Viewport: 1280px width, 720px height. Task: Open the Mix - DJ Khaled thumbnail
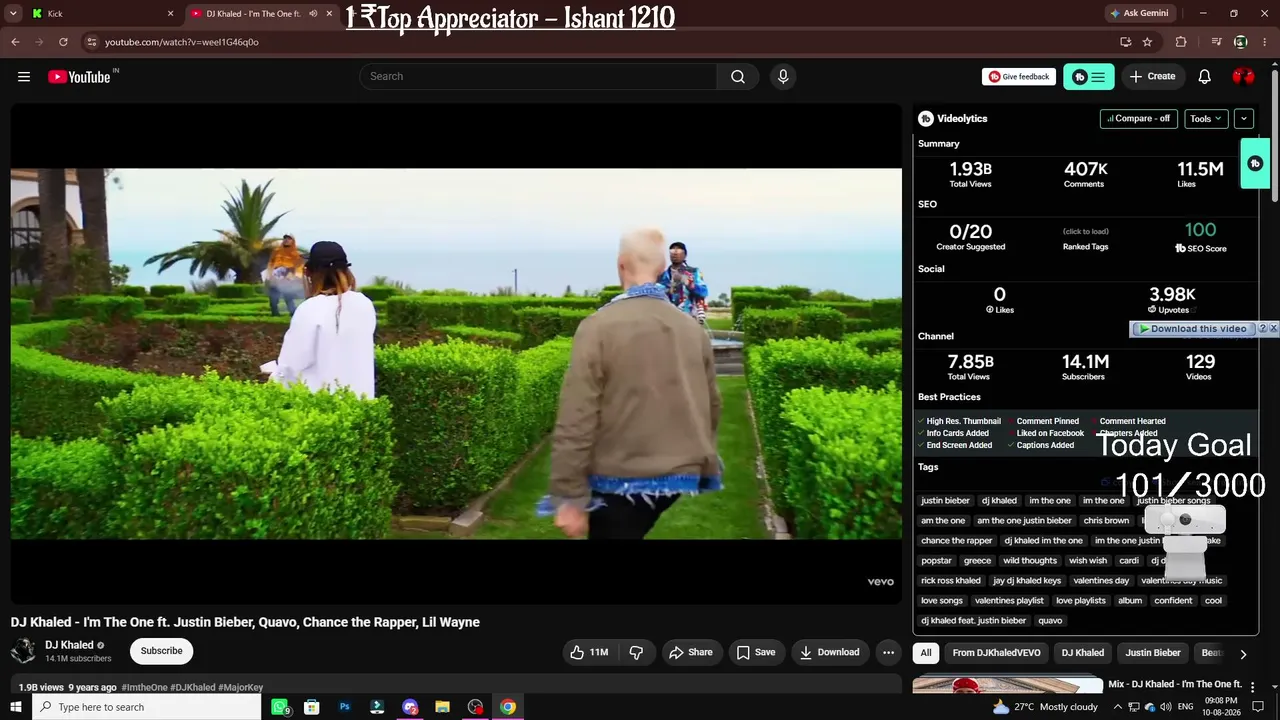1007,686
